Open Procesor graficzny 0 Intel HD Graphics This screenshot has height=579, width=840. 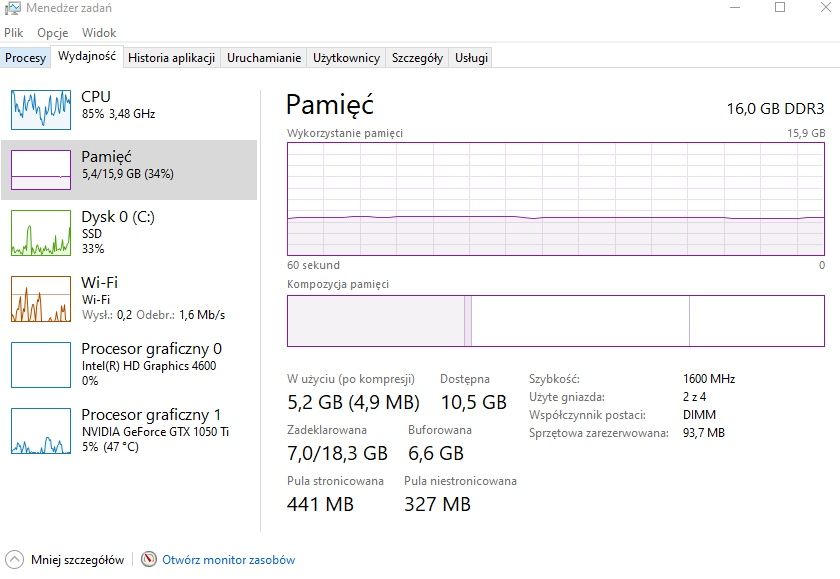[150, 364]
